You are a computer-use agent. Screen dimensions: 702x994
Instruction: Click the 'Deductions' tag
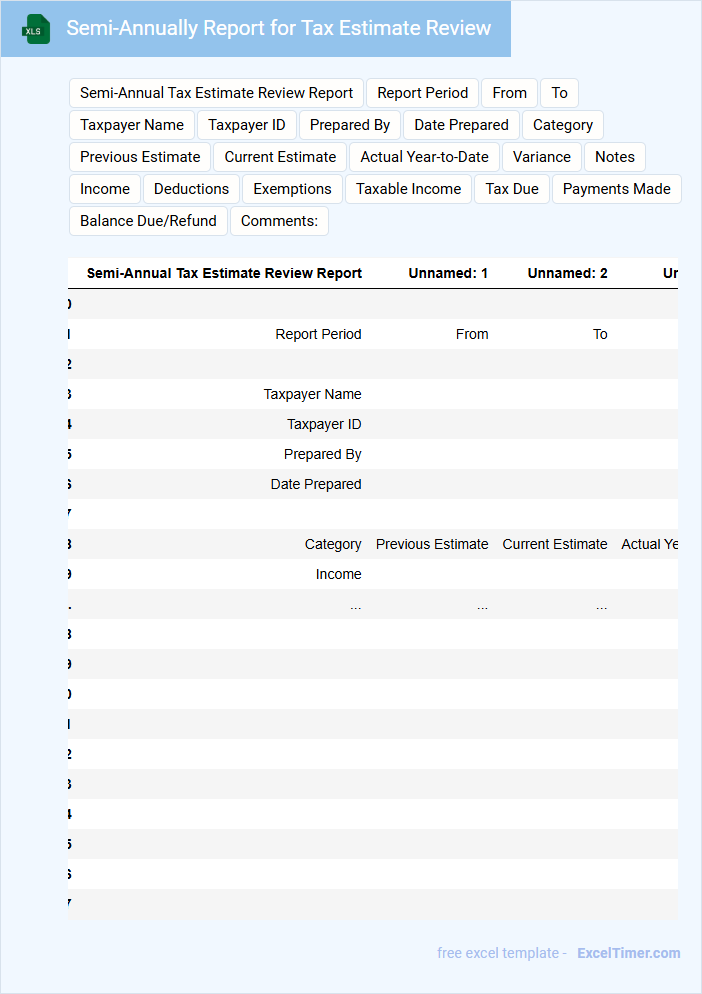[x=192, y=189]
